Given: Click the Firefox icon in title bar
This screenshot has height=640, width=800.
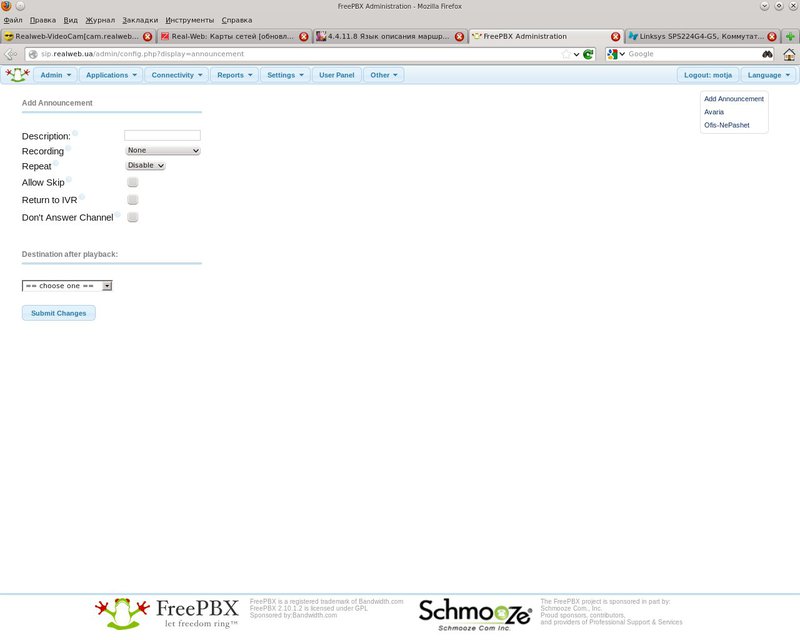Looking at the screenshot, I should pos(6,6).
